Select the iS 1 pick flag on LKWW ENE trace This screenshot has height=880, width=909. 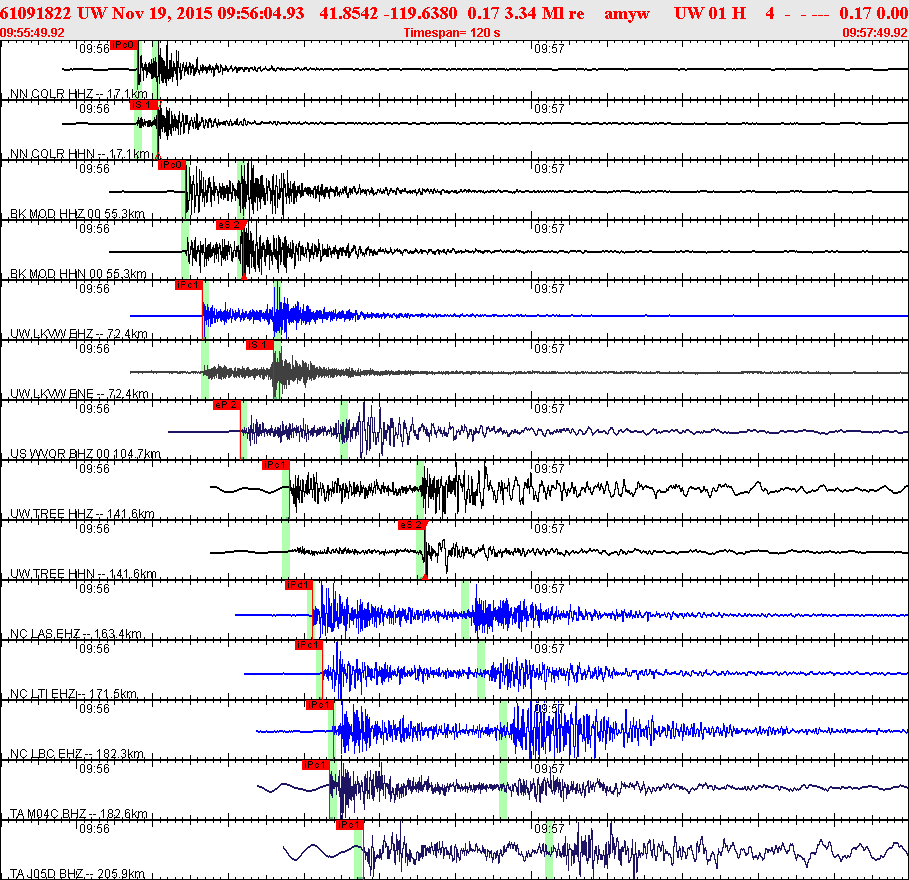(259, 345)
